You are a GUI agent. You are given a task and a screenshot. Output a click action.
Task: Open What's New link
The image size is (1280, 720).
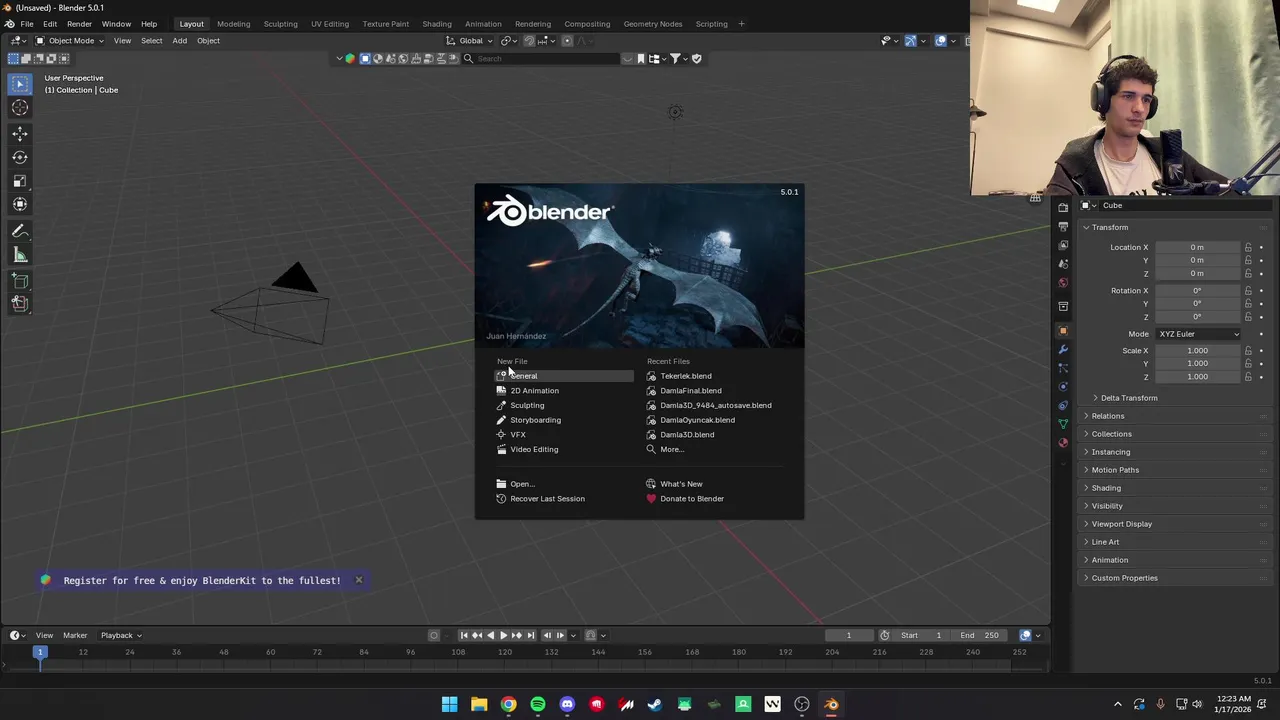click(681, 484)
